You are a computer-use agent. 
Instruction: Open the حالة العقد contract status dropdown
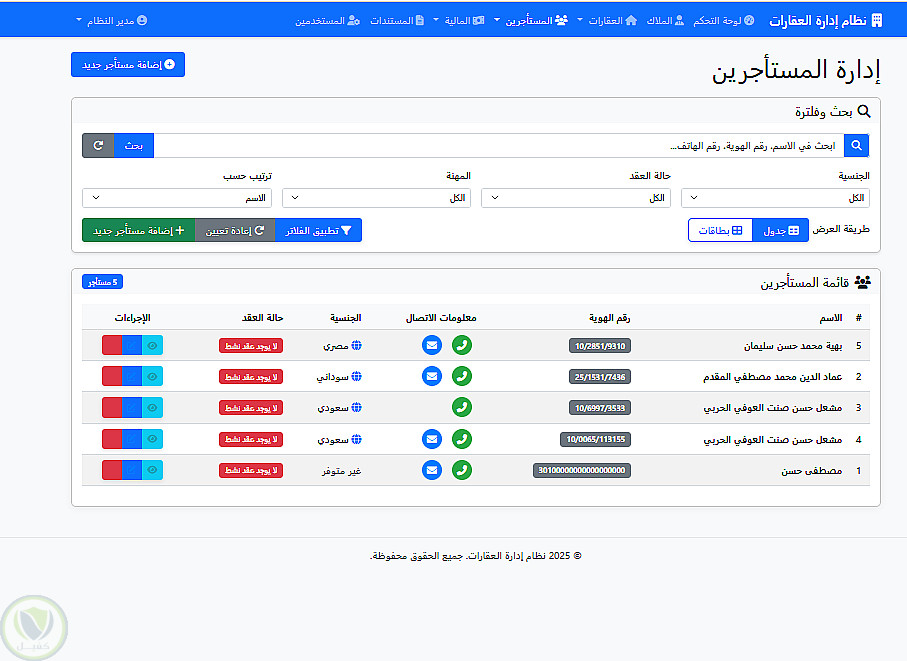[x=576, y=198]
